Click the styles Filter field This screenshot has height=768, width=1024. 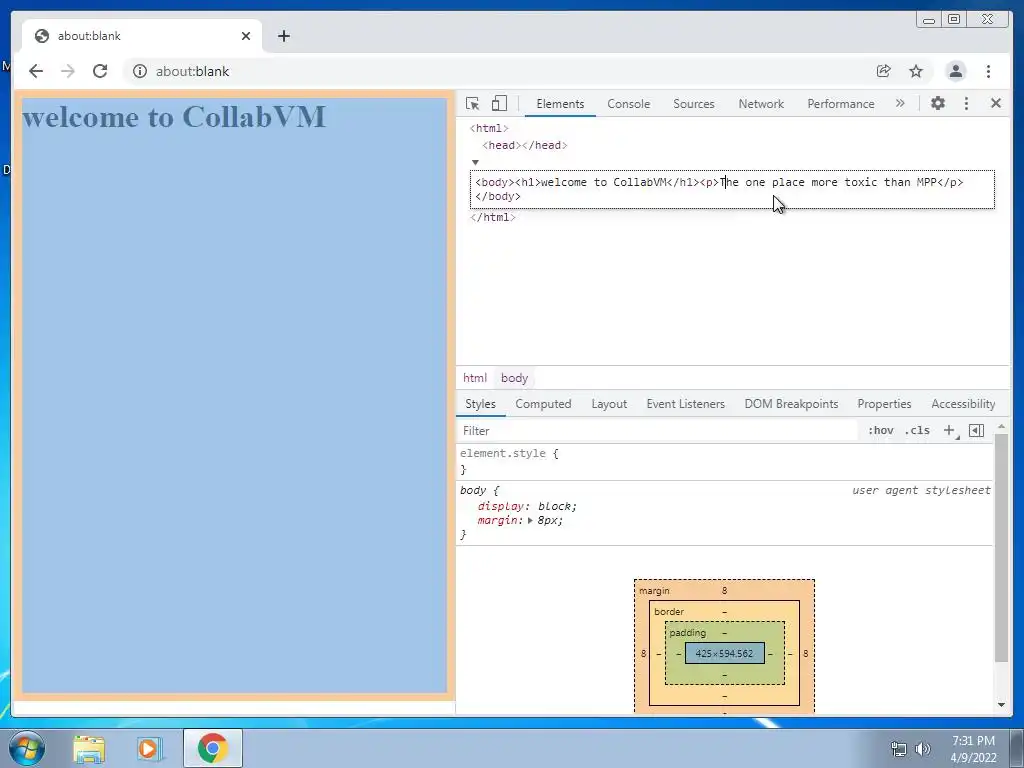tap(658, 430)
